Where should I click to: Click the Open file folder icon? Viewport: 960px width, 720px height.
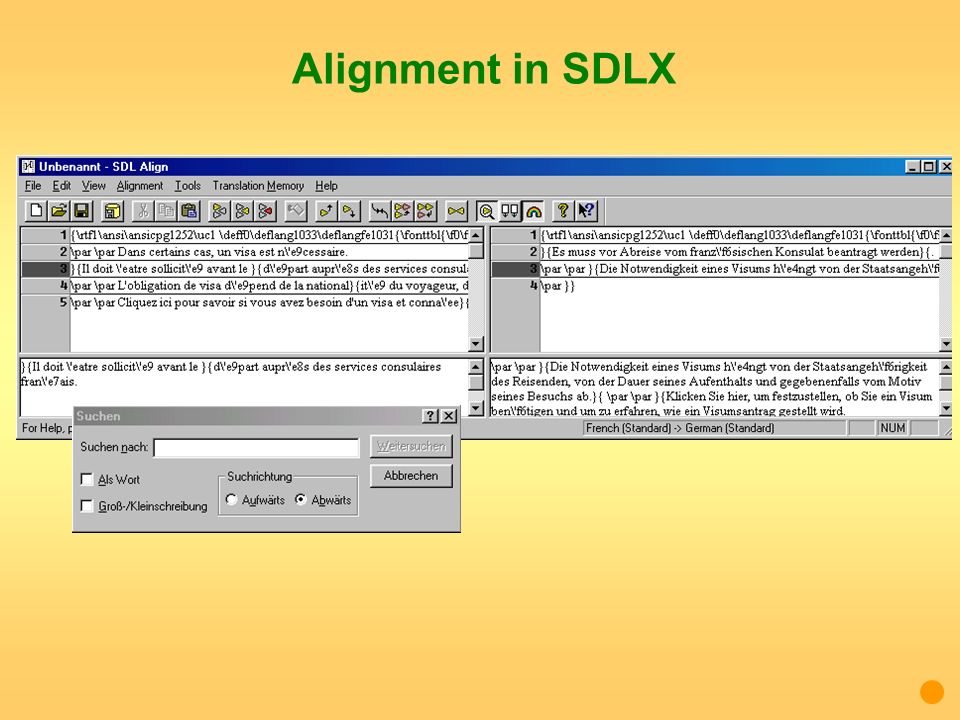[59, 211]
